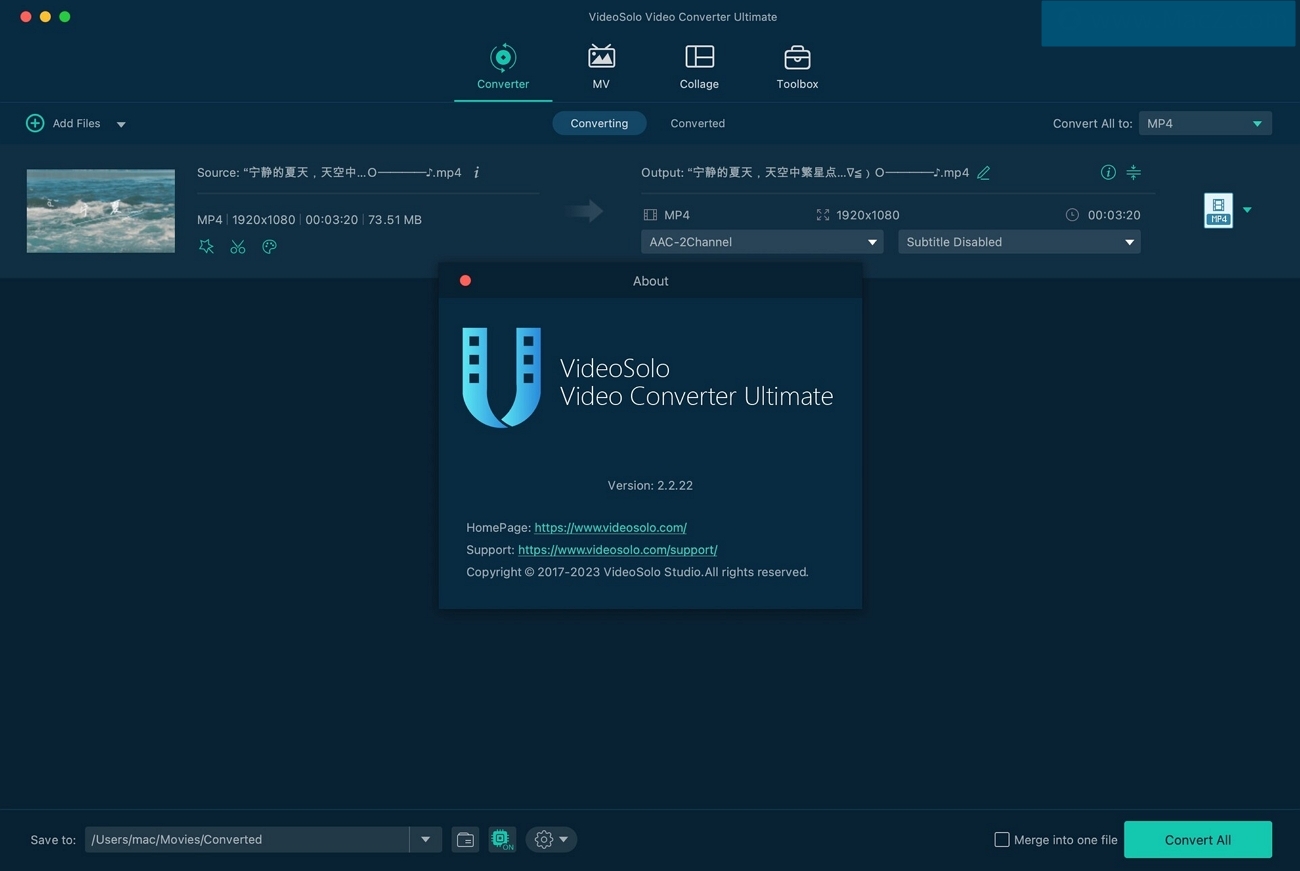Screen dimensions: 1300x871
Task: Open the output media info icon
Action: (1108, 172)
